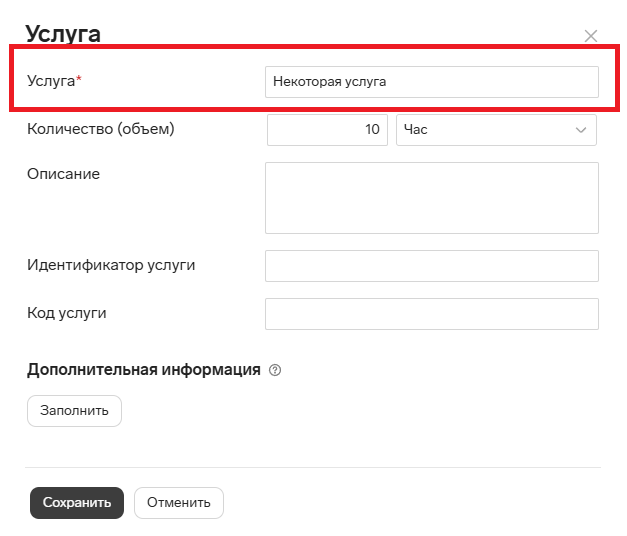
Task: Click the Идентификатор услуги label
Action: click(x=111, y=265)
